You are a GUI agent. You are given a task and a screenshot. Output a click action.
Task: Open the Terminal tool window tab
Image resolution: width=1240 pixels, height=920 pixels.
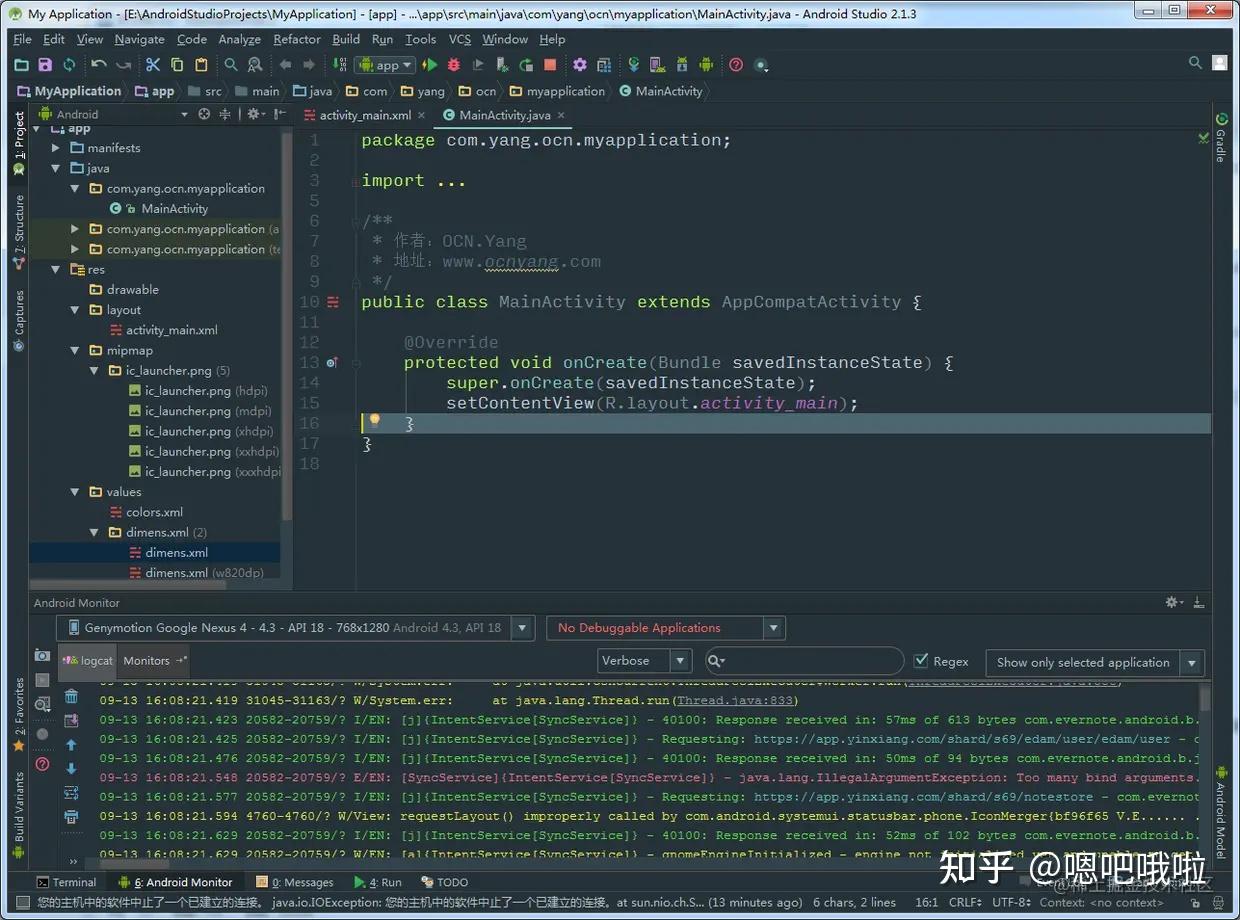click(x=66, y=882)
